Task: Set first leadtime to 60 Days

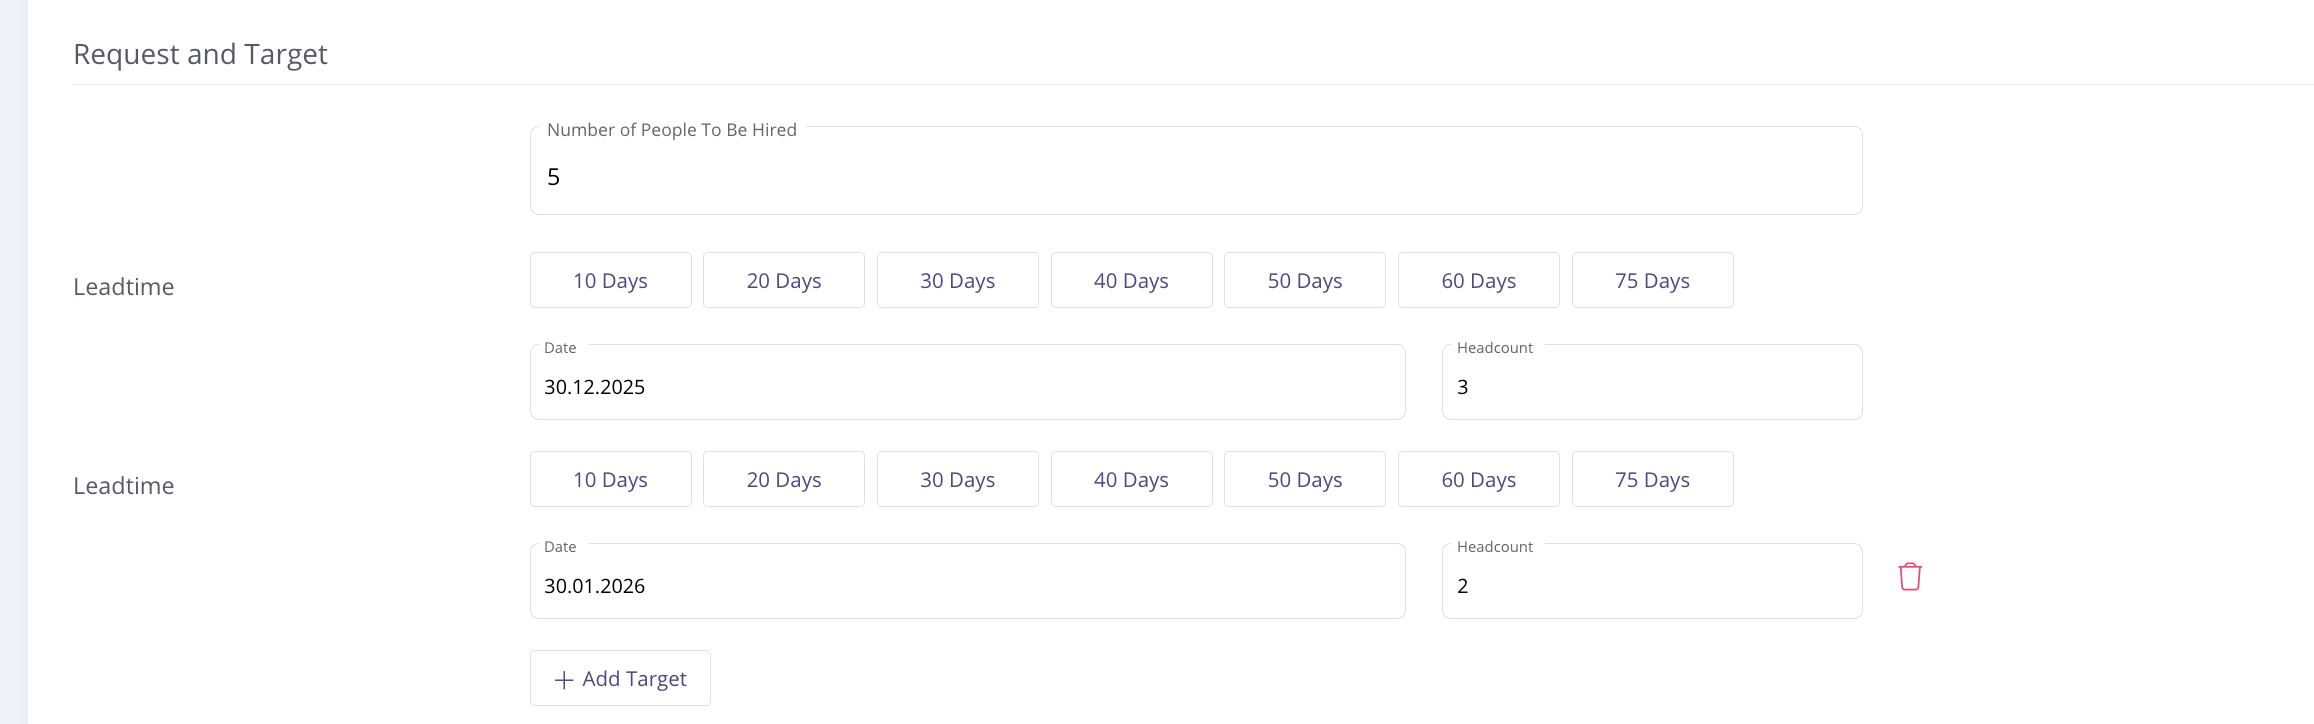Action: (1478, 281)
